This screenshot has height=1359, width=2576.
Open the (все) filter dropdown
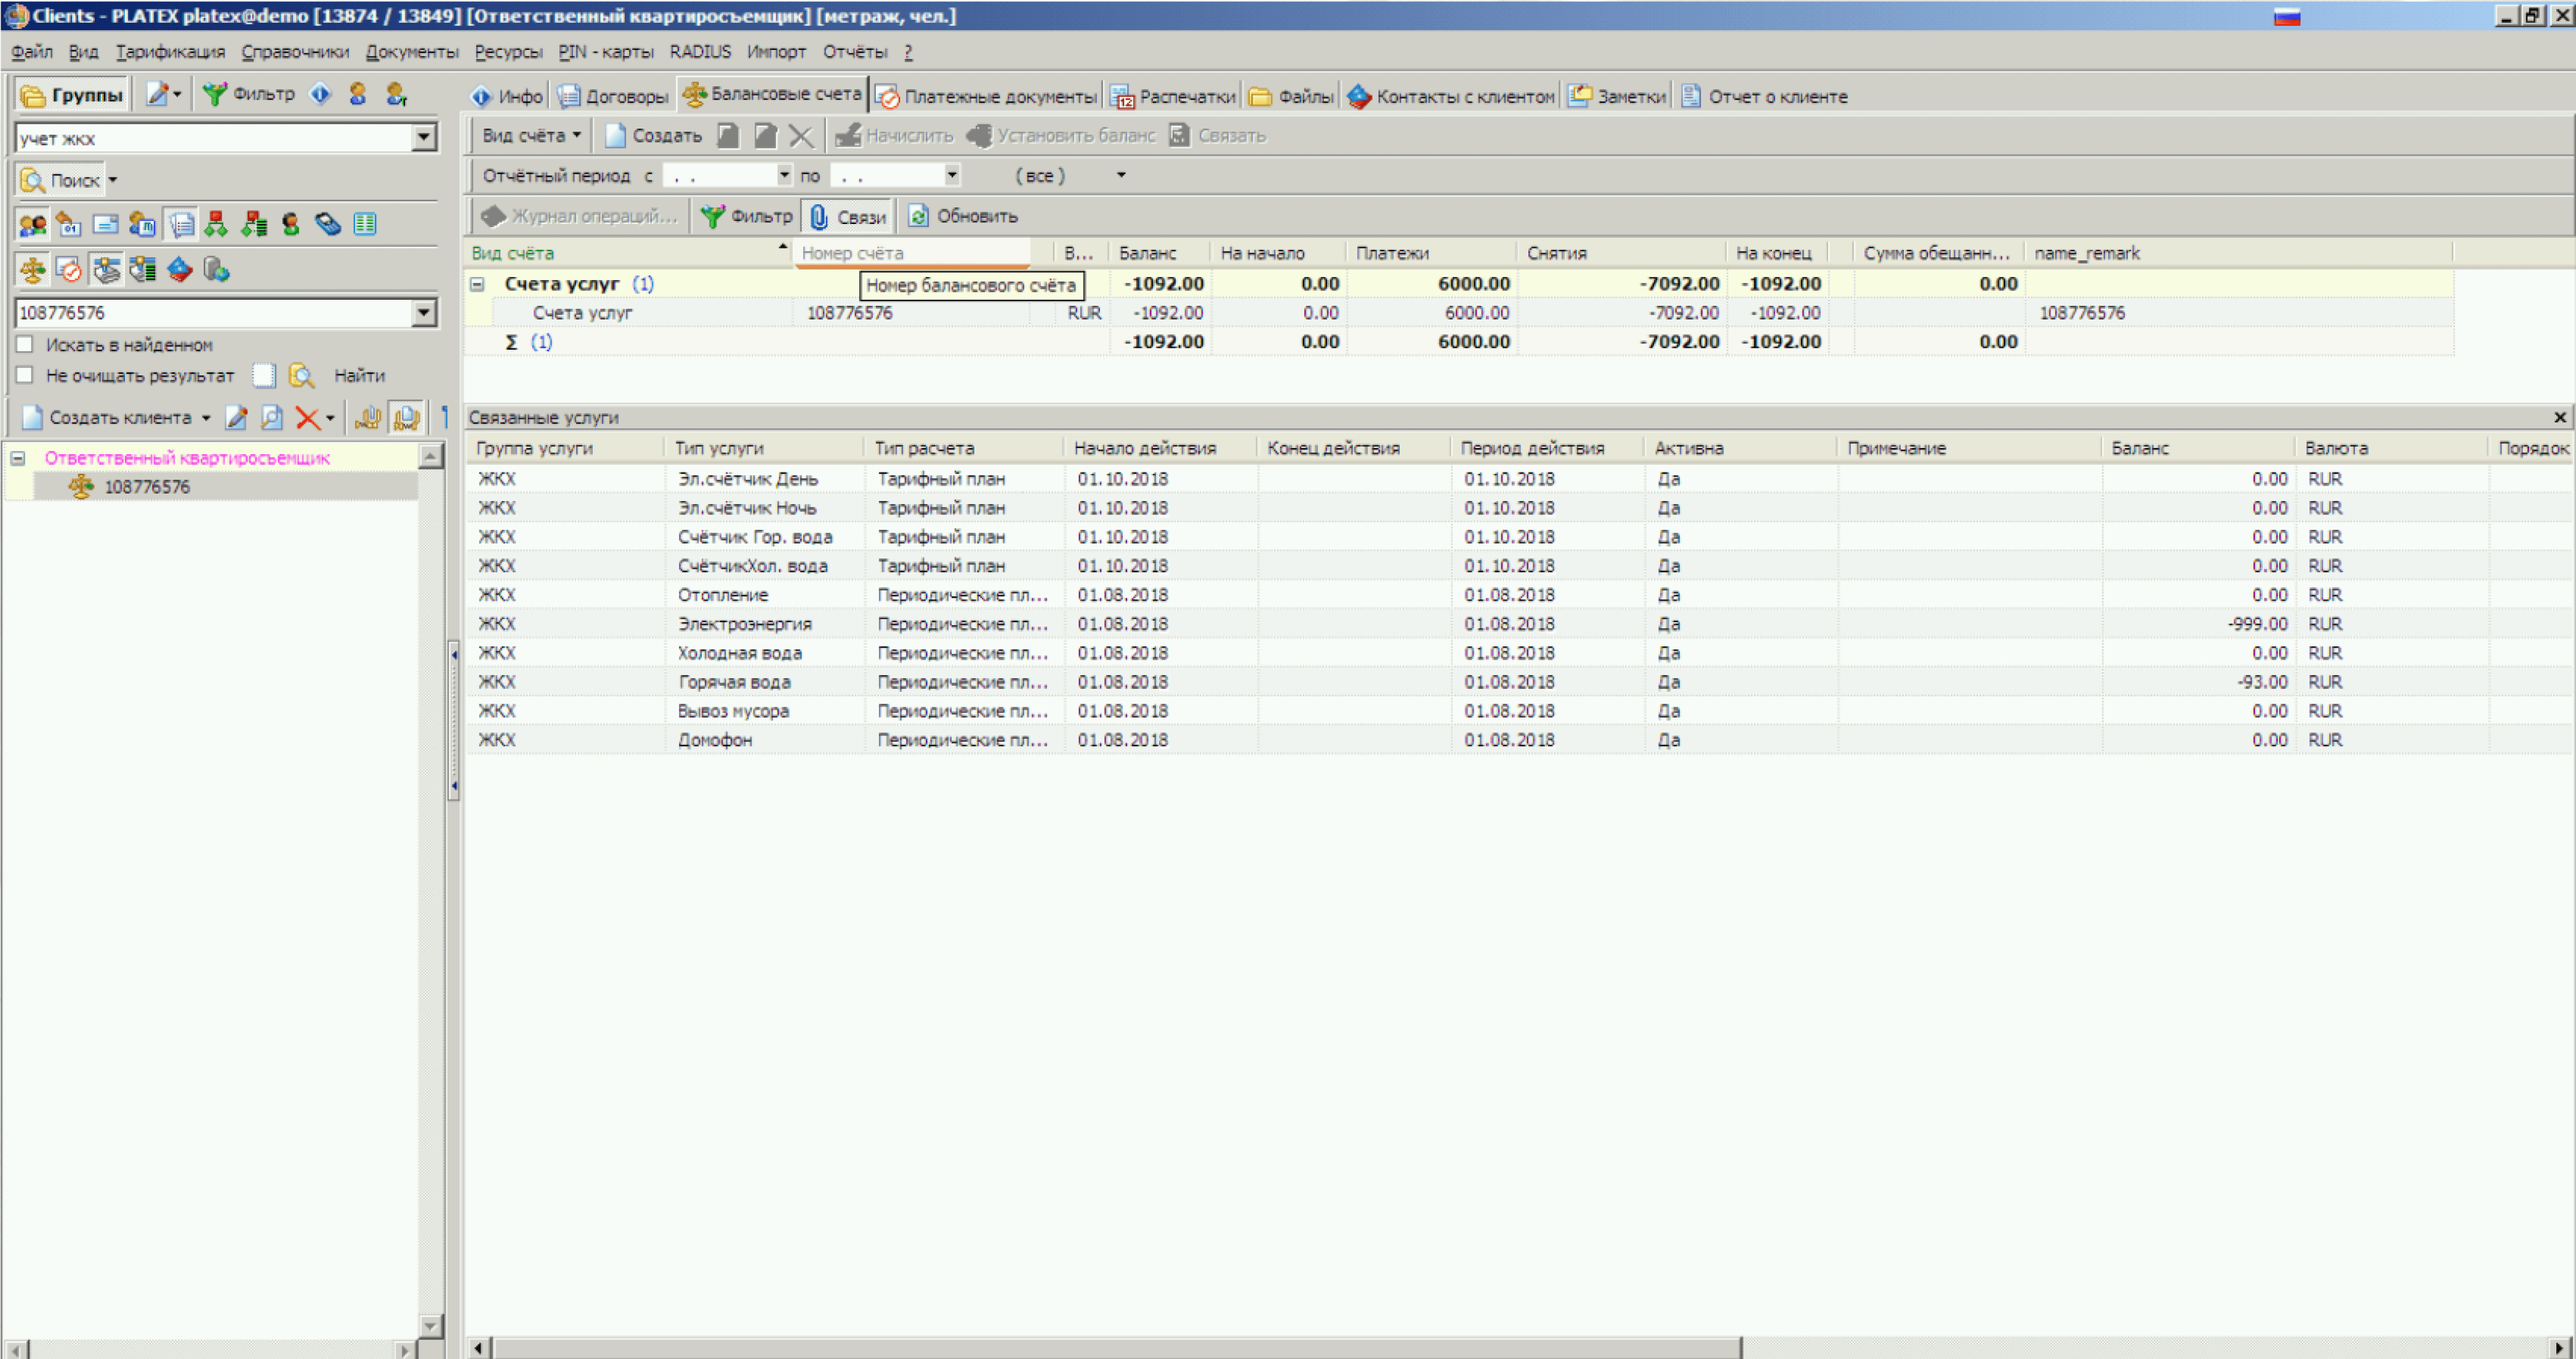coord(1120,175)
